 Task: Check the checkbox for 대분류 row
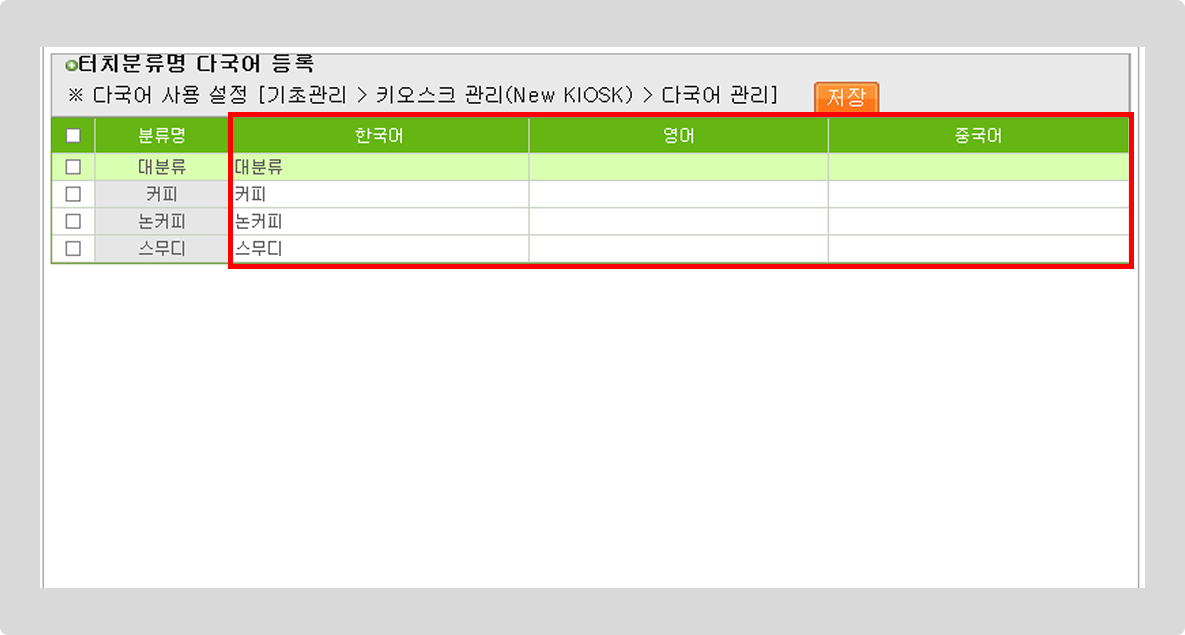point(73,167)
